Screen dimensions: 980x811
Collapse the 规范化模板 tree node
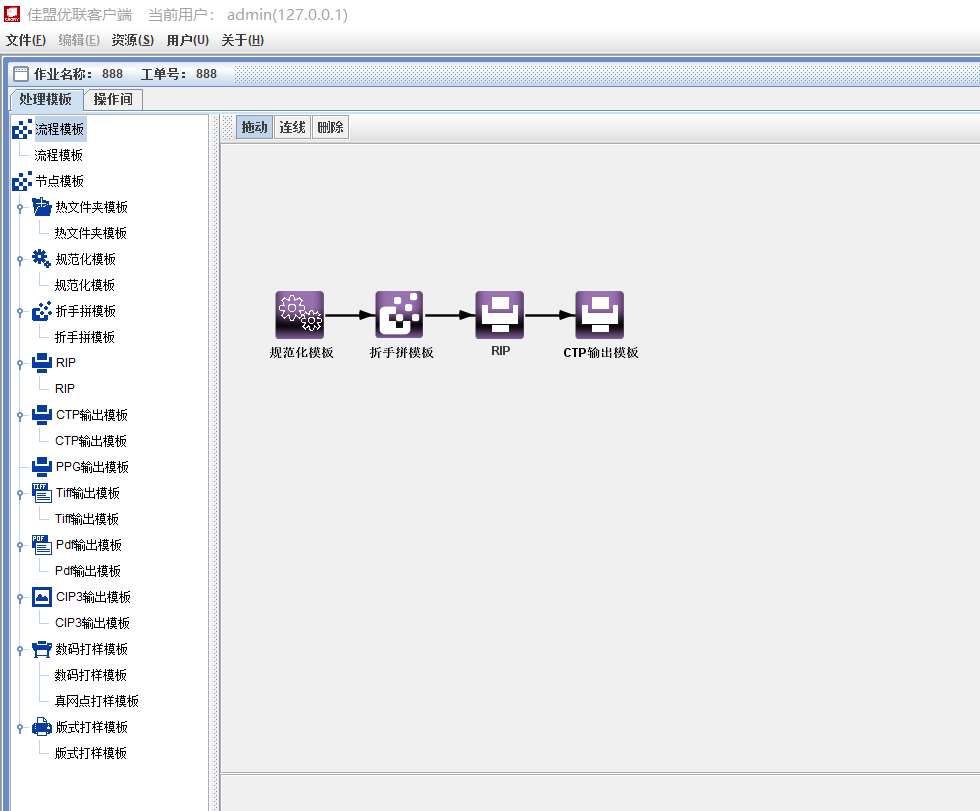click(x=20, y=260)
